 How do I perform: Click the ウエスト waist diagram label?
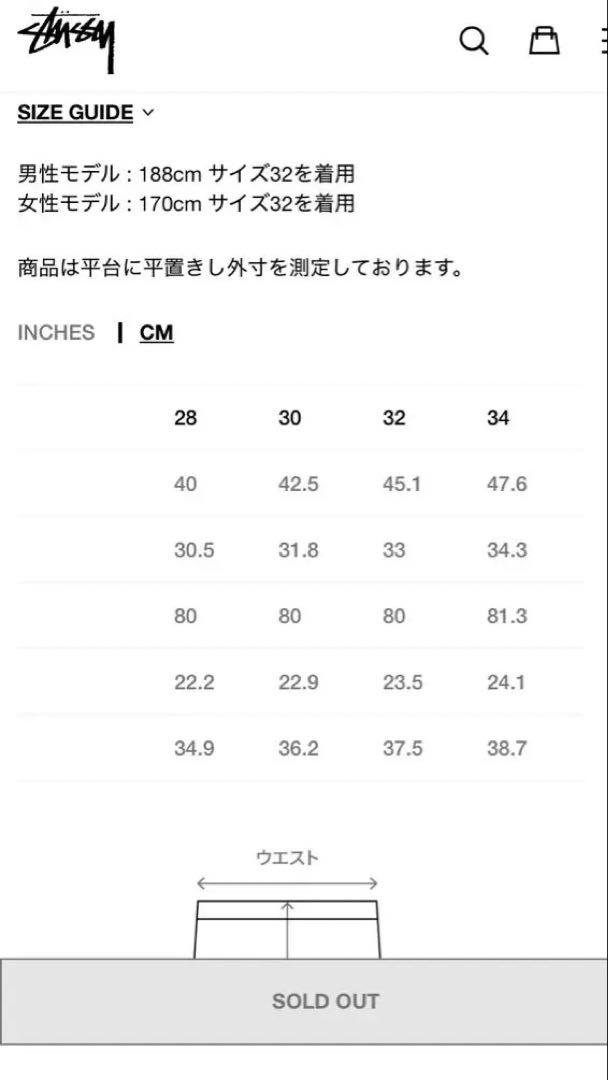pos(287,858)
